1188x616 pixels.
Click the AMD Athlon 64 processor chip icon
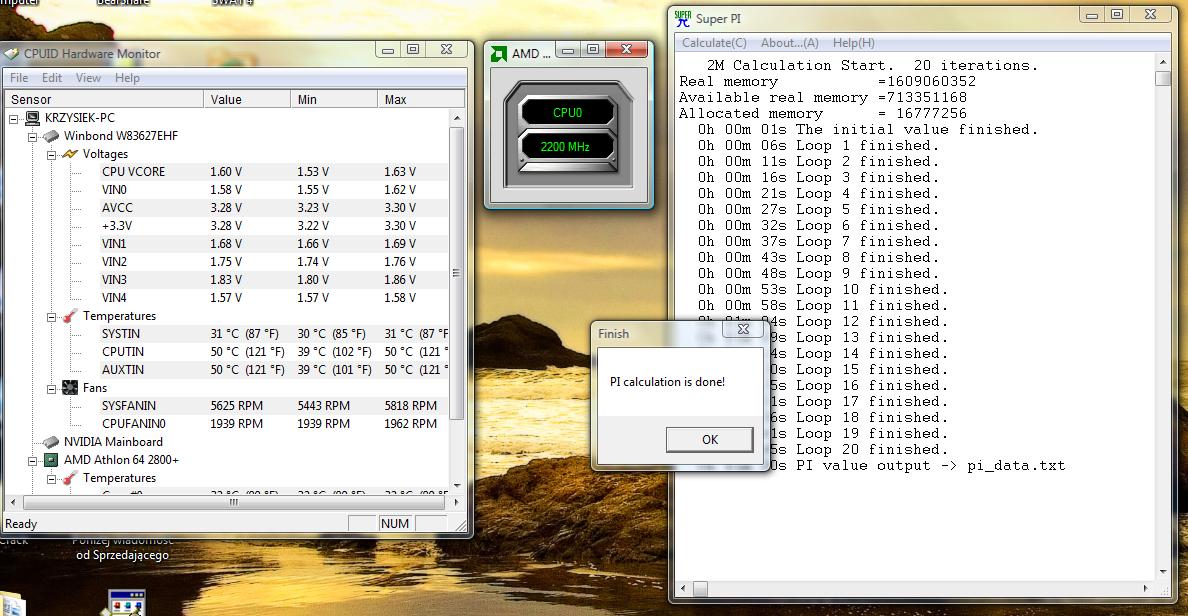pos(50,460)
